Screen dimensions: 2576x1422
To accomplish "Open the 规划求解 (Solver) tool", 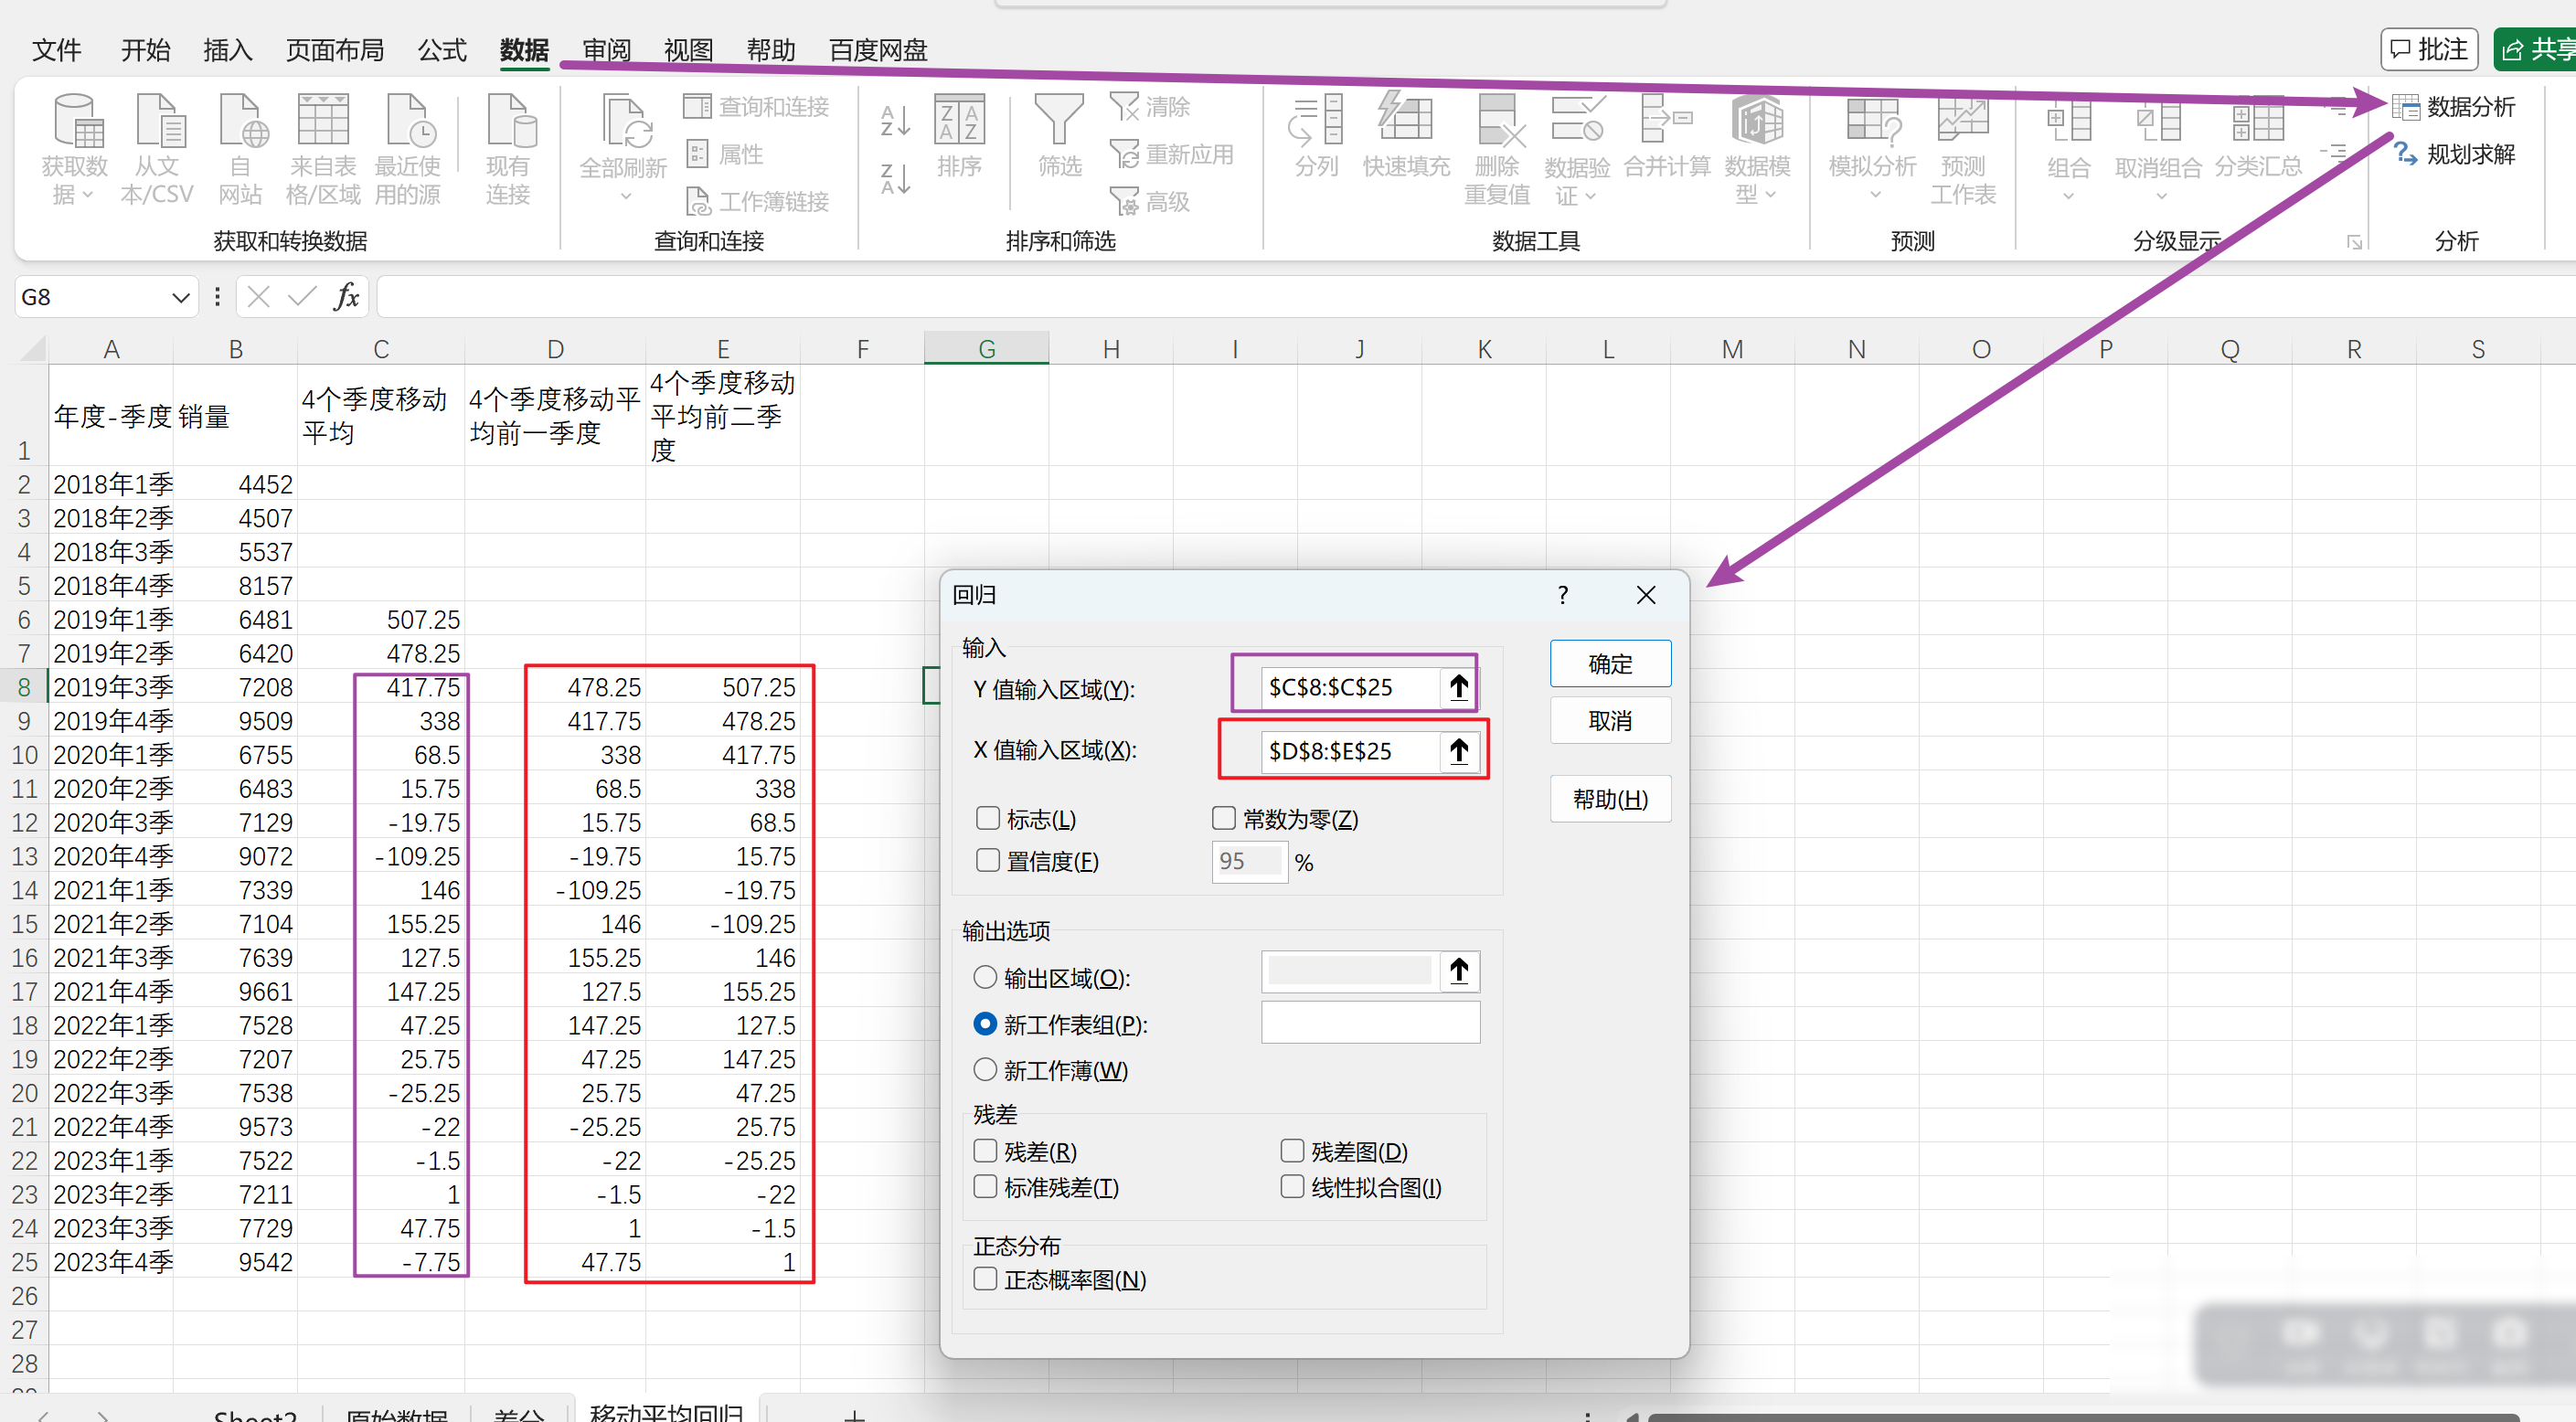I will click(2454, 155).
